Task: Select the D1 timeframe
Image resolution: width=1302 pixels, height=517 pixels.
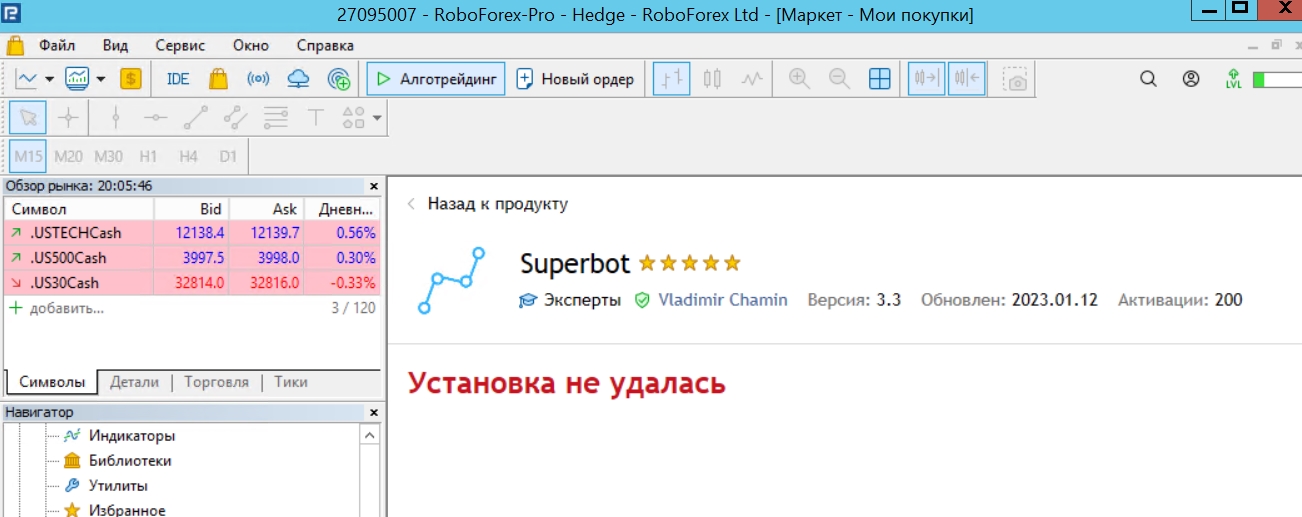Action: [228, 156]
